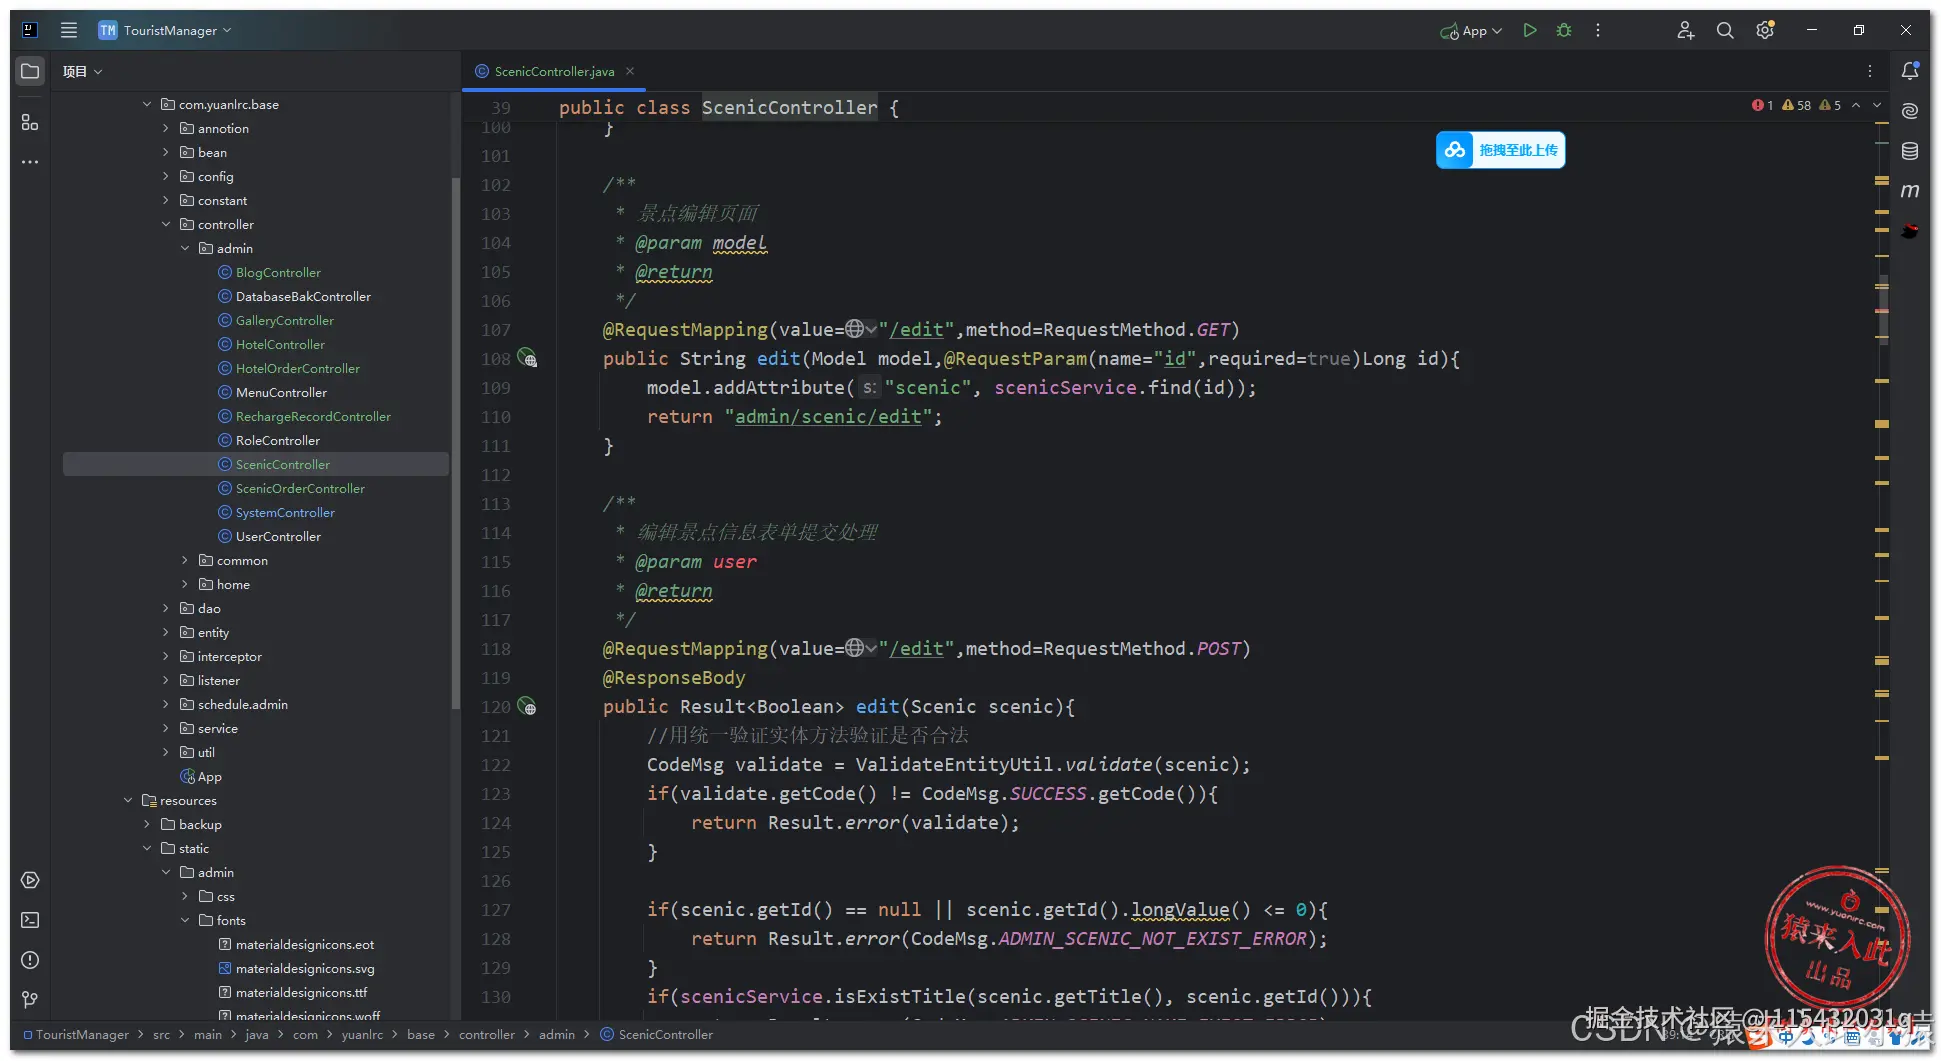Image resolution: width=1941 pixels, height=1061 pixels.
Task: Open the Maven tool window
Action: 1910,191
